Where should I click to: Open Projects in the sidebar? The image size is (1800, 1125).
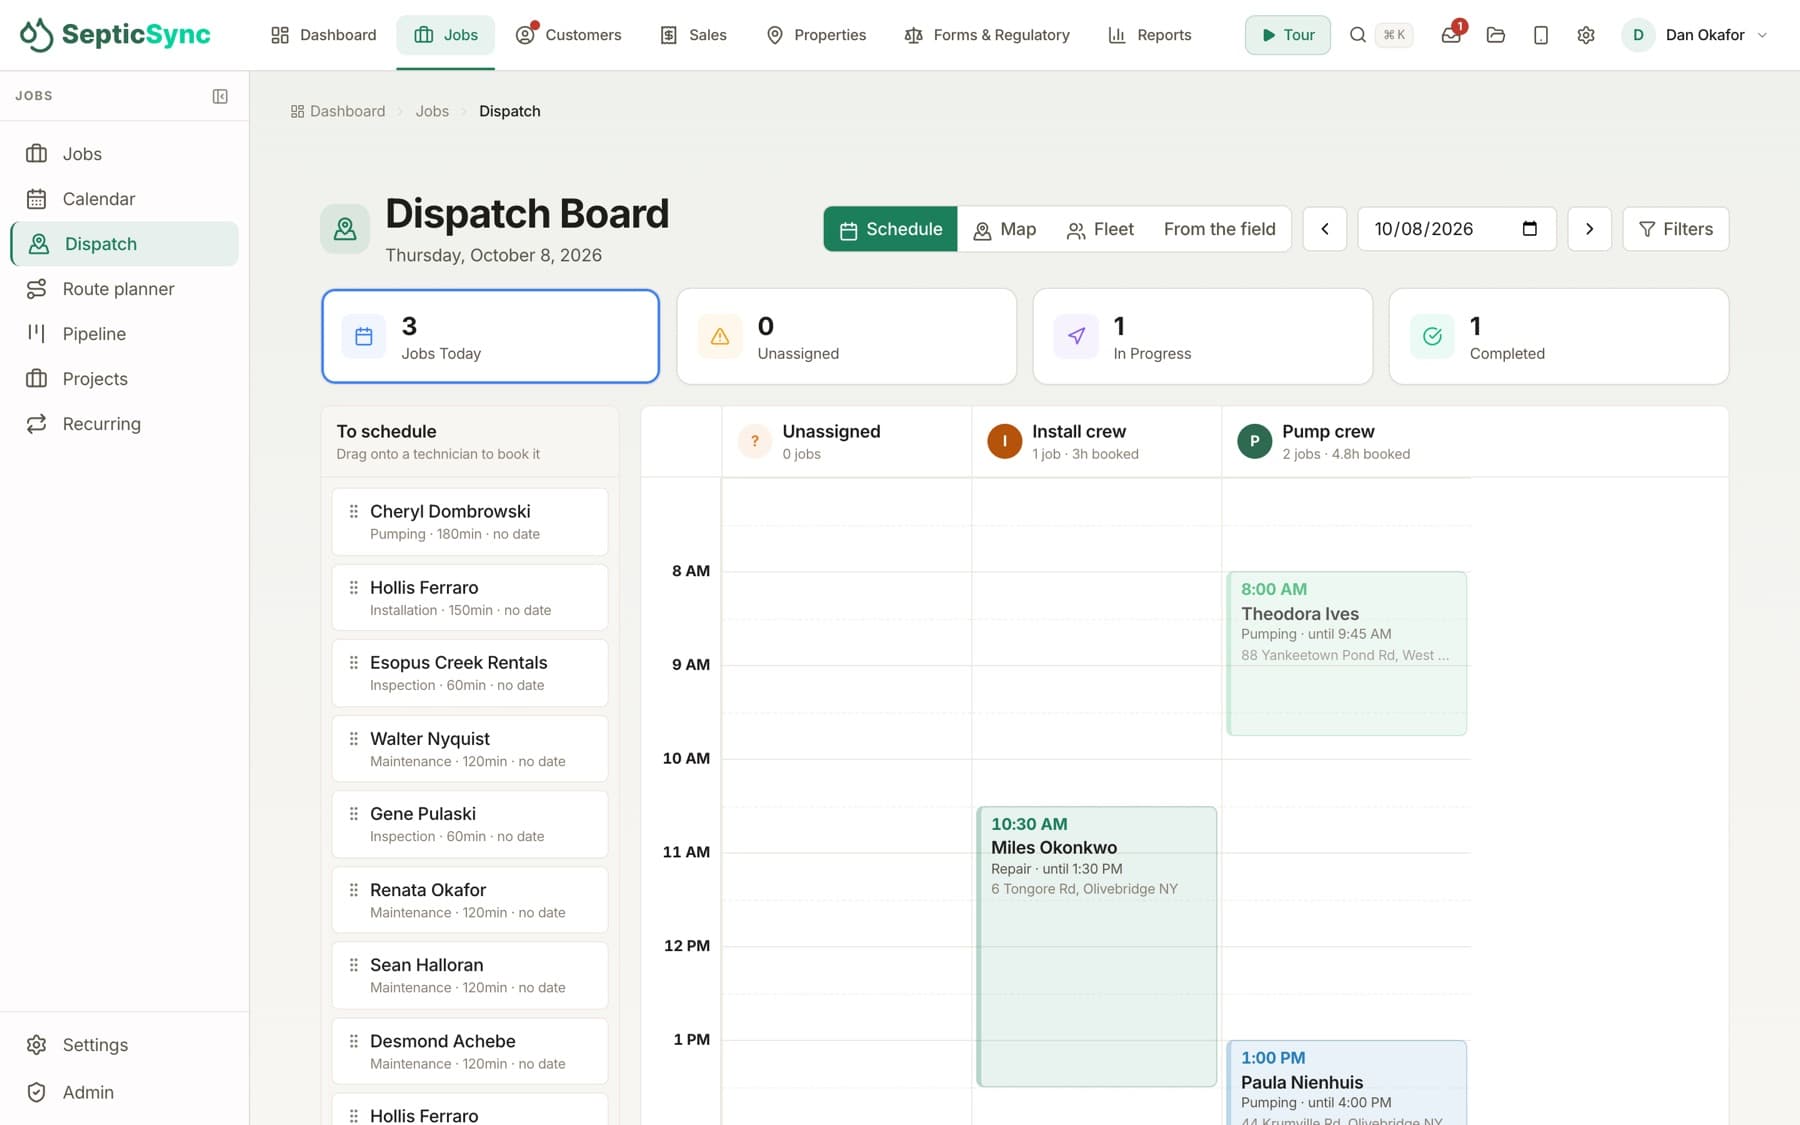pyautogui.click(x=125, y=379)
